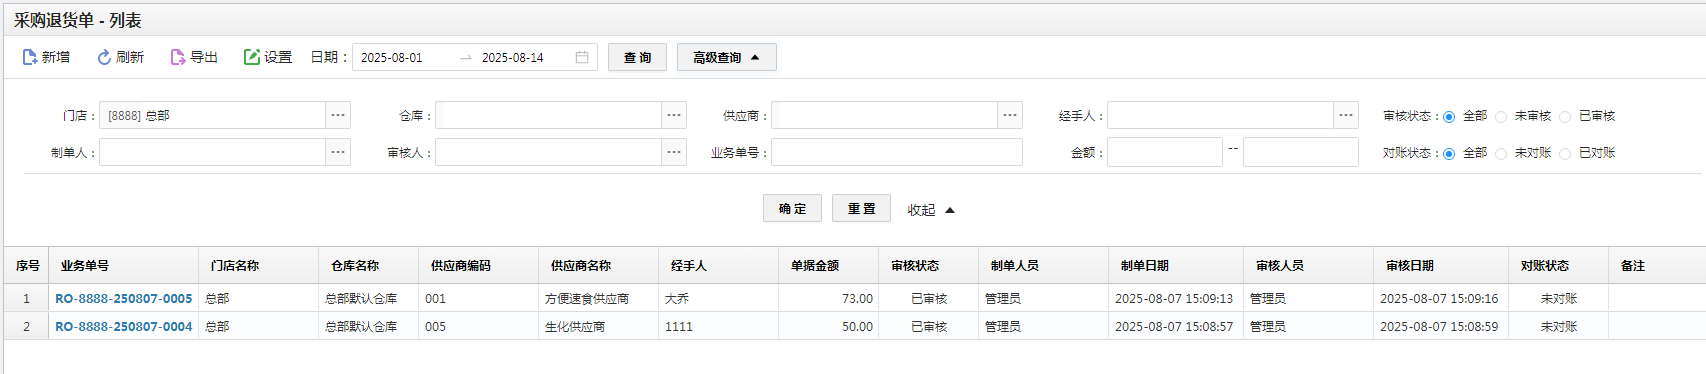Click the 重置 reset button
This screenshot has height=374, width=1706.
(x=861, y=208)
